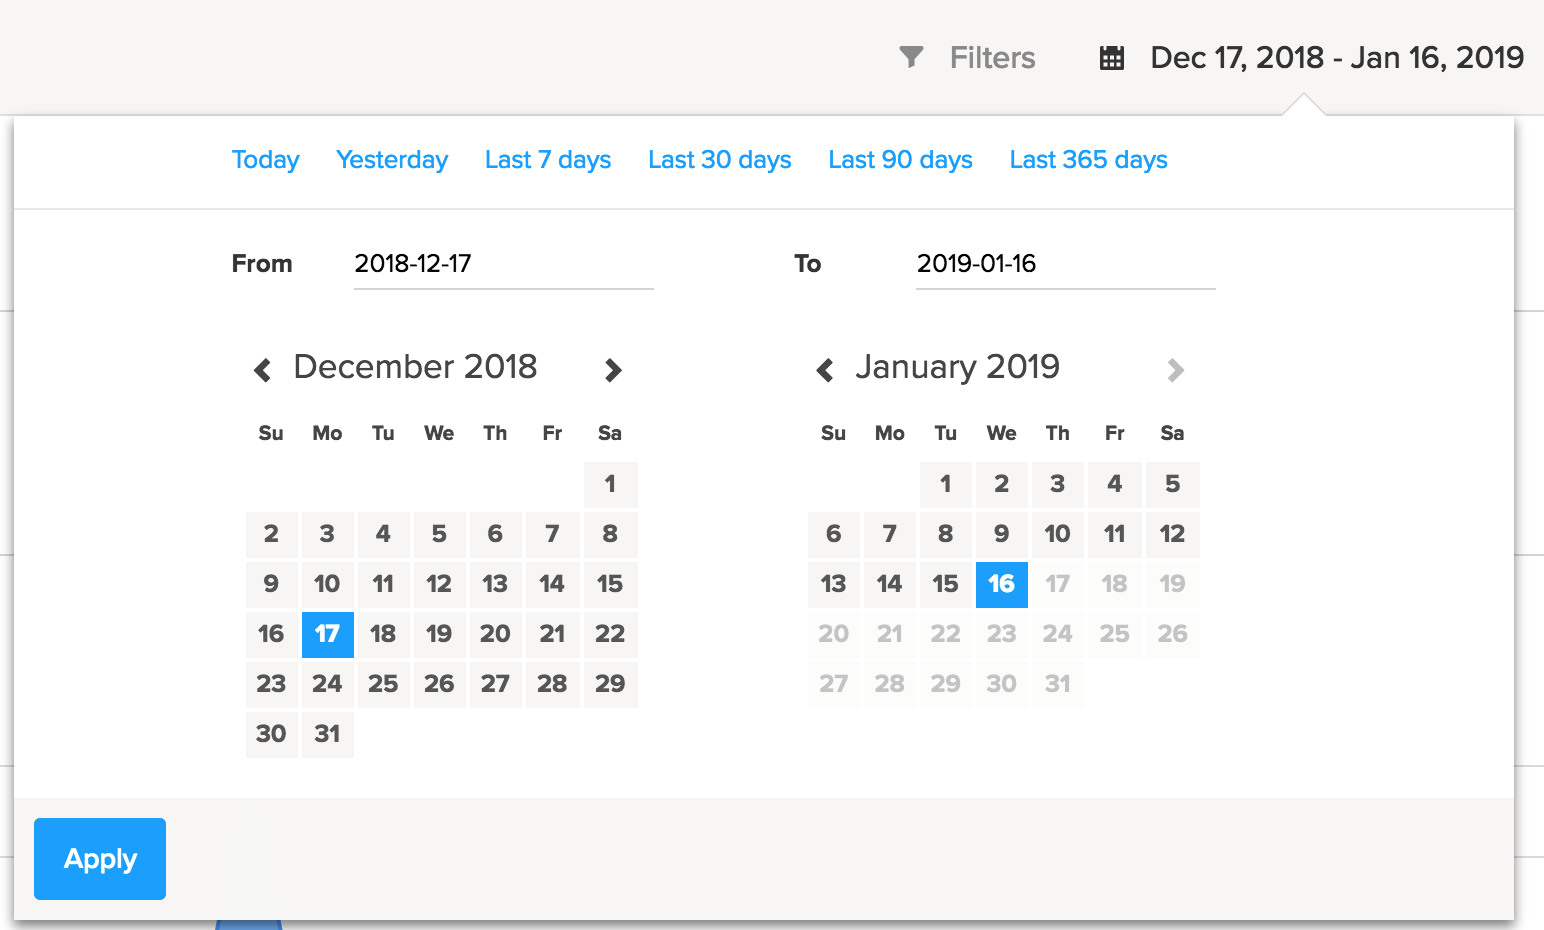
Task: Select the Today preset
Action: (x=265, y=160)
